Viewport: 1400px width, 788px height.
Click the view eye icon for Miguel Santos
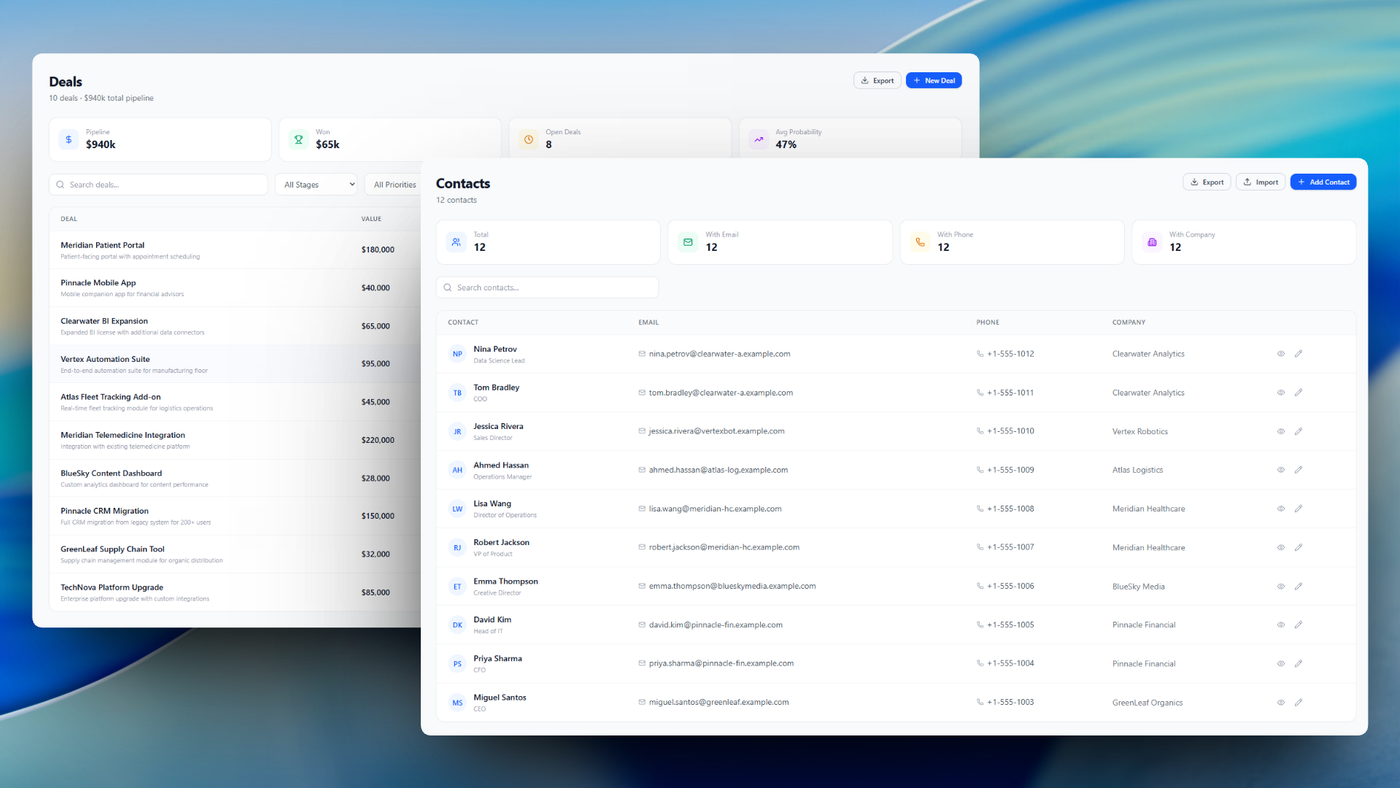(1280, 702)
